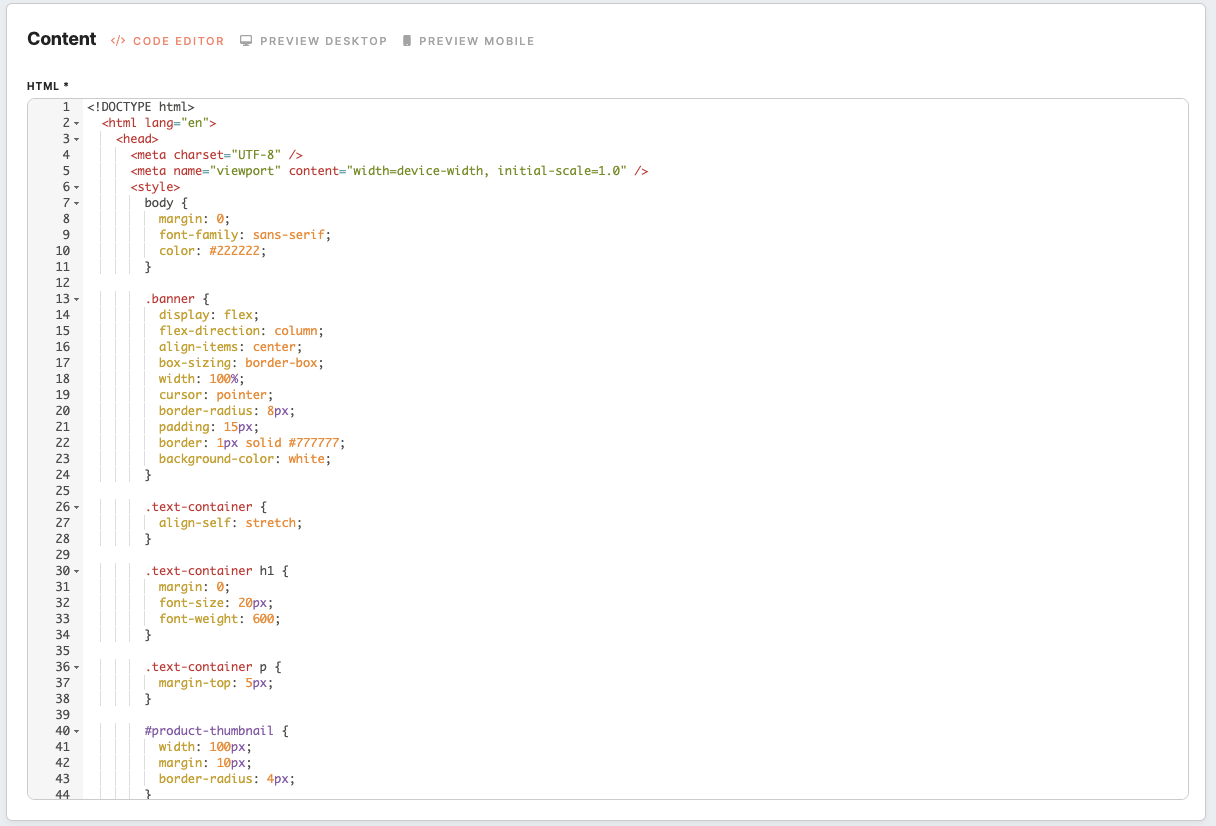Fold the .text-container p rule on line 36
The height and width of the screenshot is (826, 1216).
77,667
